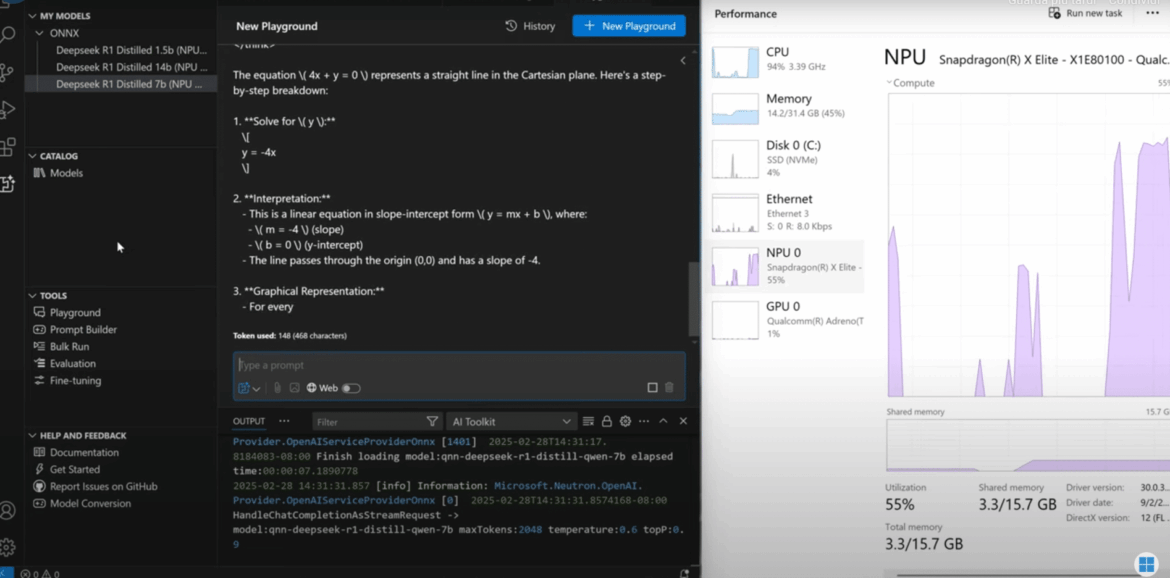The image size is (1170, 578).
Task: Open the AI Toolkit activity bar icon
Action: point(8,184)
